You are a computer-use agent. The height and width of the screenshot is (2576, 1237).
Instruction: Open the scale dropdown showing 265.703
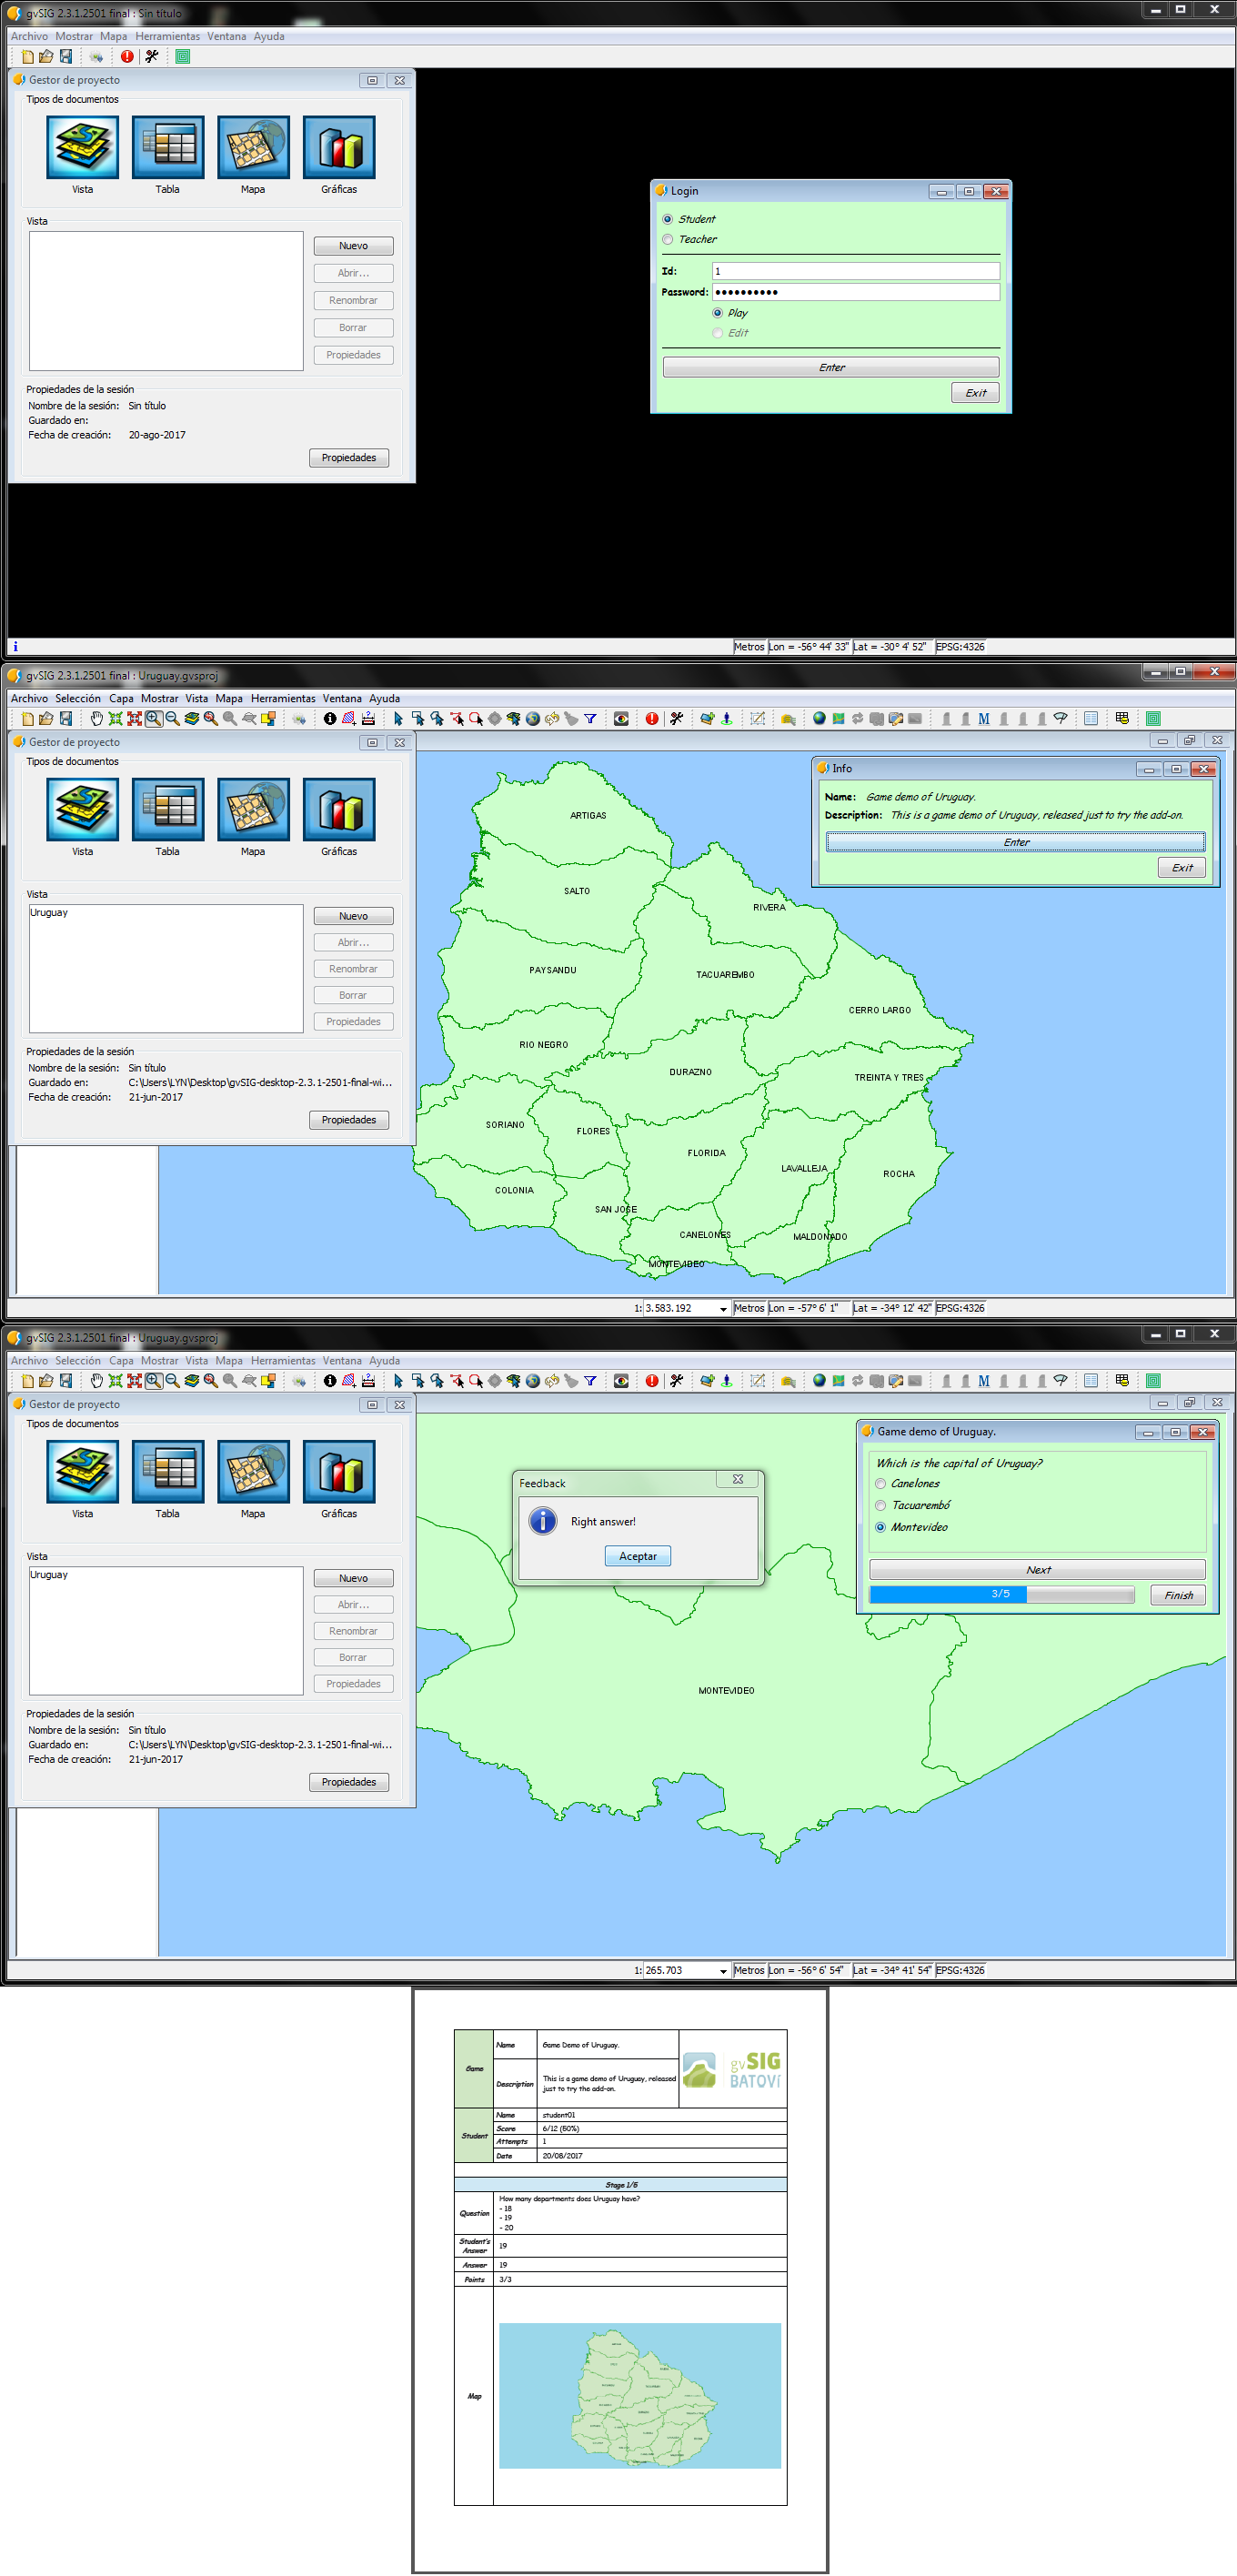(723, 1970)
